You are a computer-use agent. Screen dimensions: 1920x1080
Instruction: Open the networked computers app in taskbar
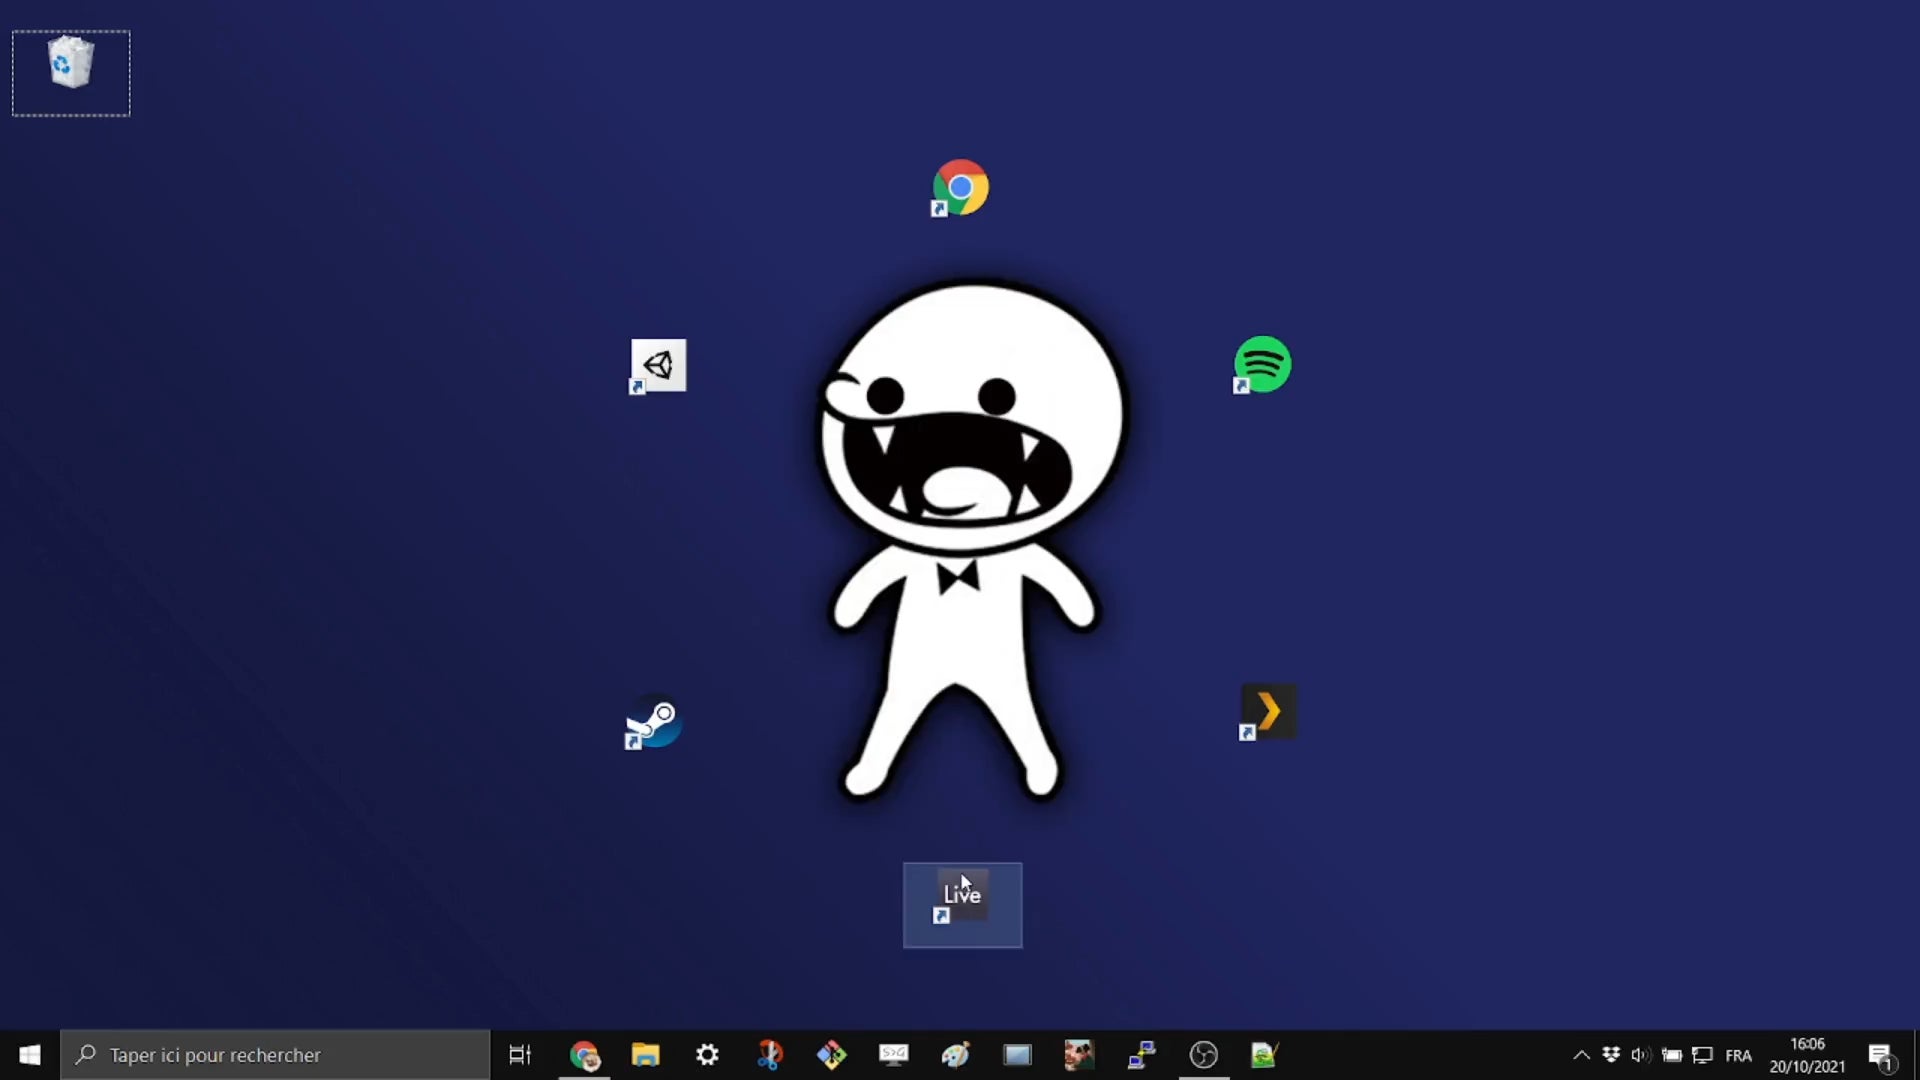click(1142, 1055)
